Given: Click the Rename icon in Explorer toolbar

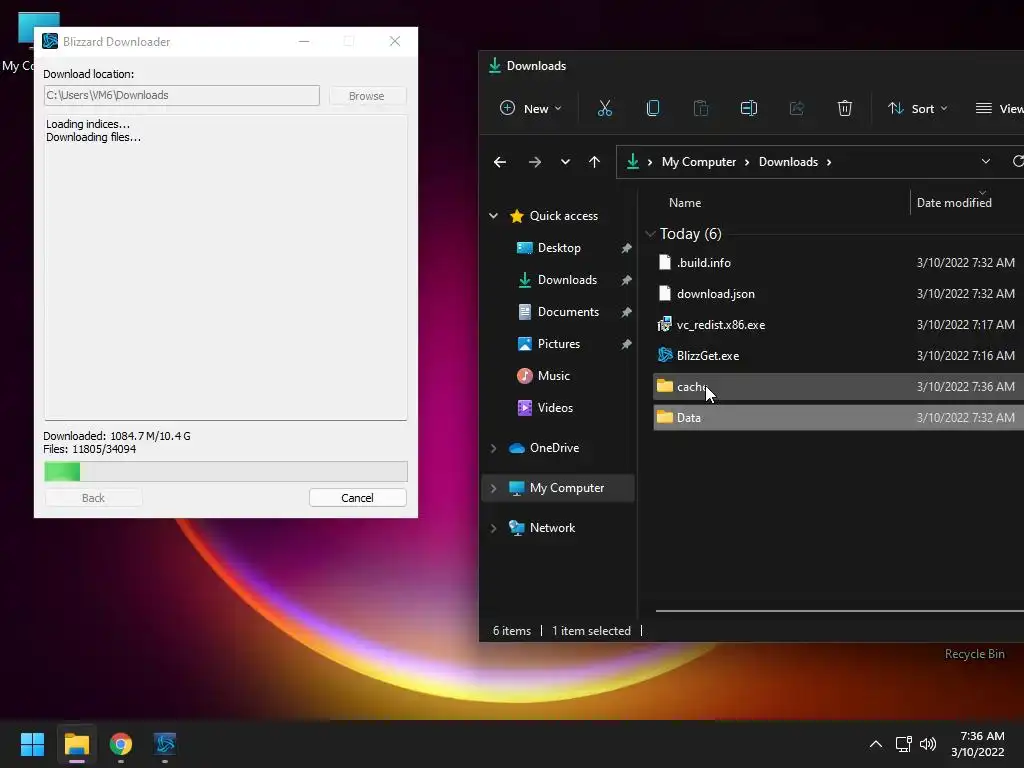Looking at the screenshot, I should [x=748, y=108].
